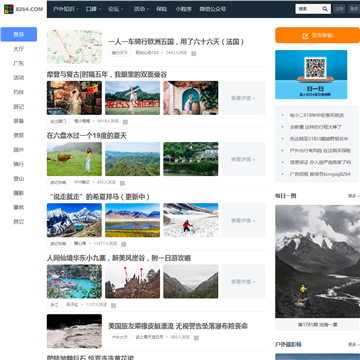Select 广东 sidebar category
Viewport: 360px width, 360px height.
(19, 63)
